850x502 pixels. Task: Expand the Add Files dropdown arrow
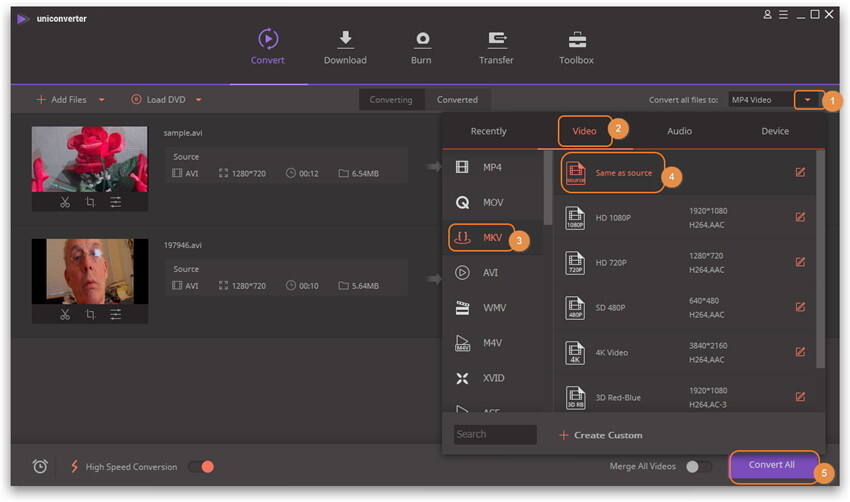(101, 100)
